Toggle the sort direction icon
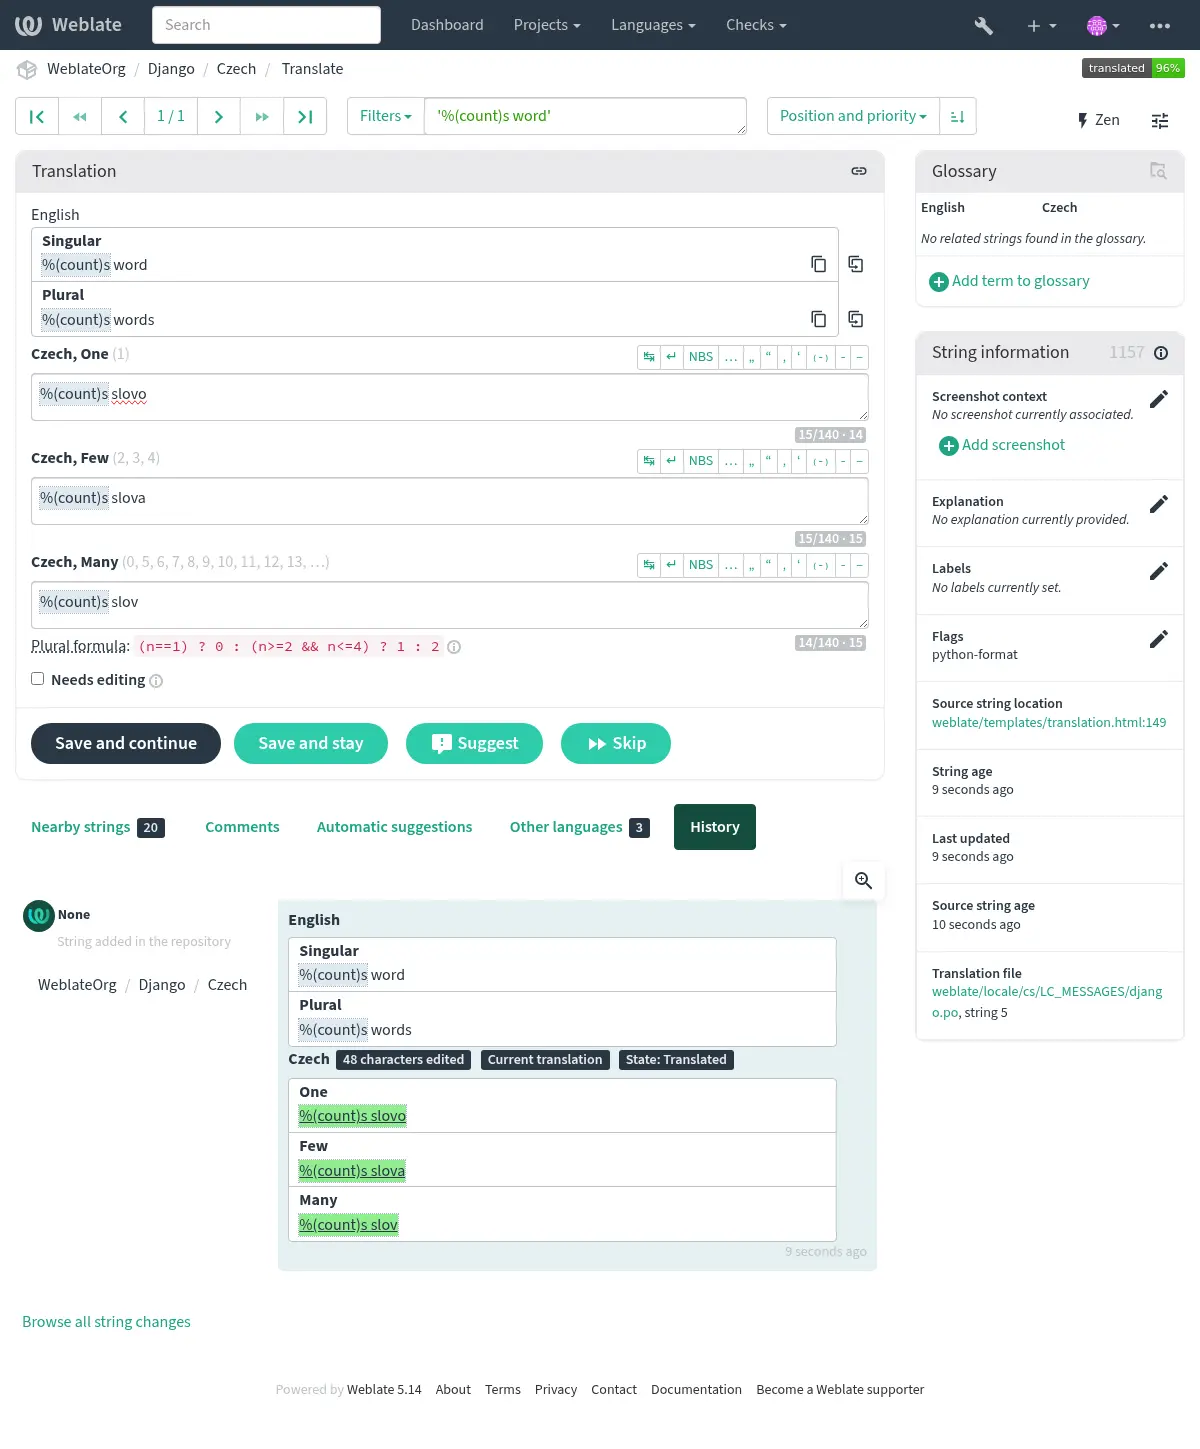1200x1449 pixels. coord(957,116)
